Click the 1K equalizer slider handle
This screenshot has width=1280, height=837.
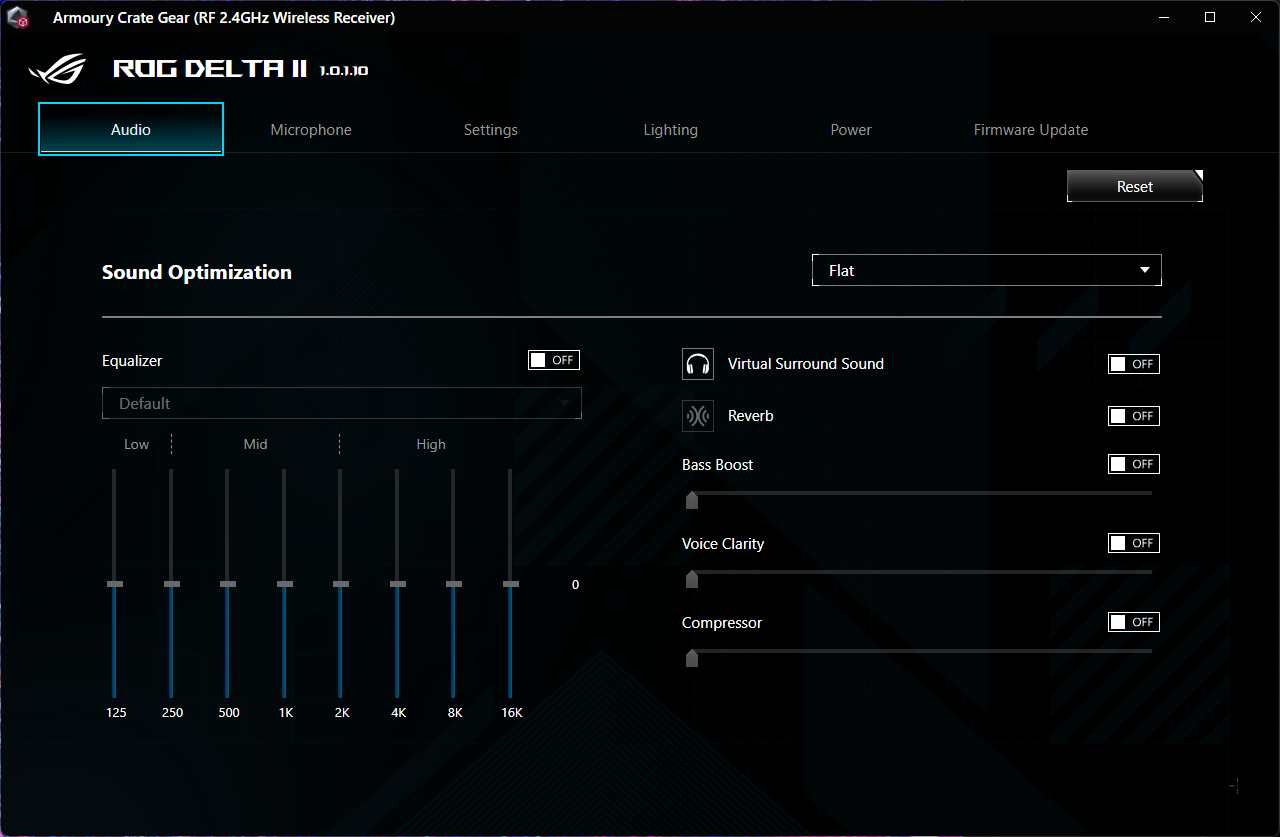285,584
